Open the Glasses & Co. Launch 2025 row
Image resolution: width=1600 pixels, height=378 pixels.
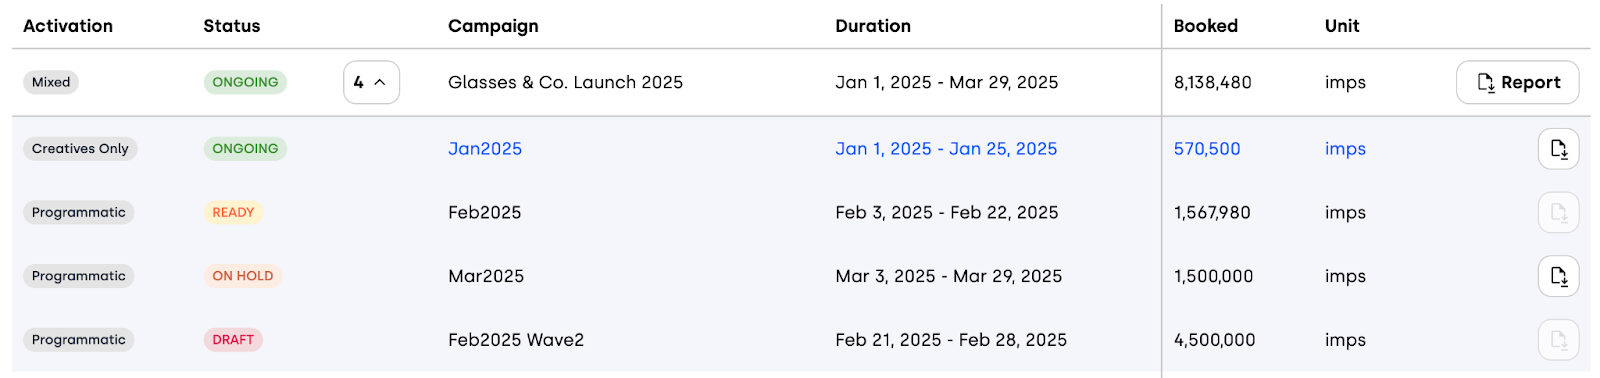[x=800, y=82]
